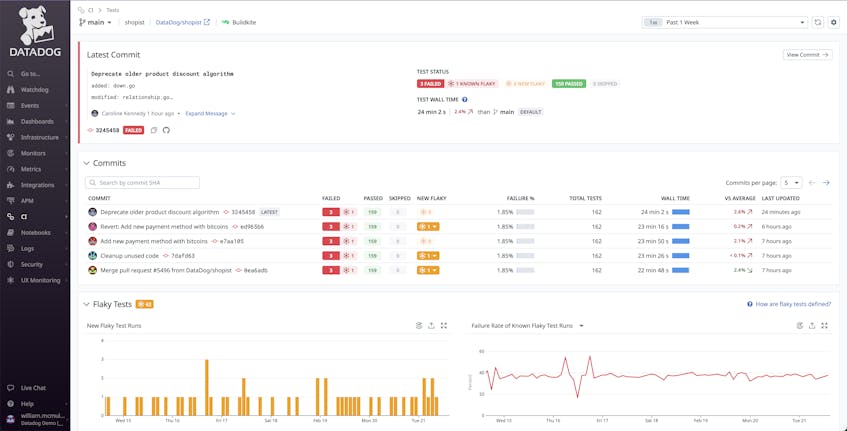Screen dimensions: 847x431
Task: Expand New Flaky Test Runs chart fullscreen
Action: (444, 326)
